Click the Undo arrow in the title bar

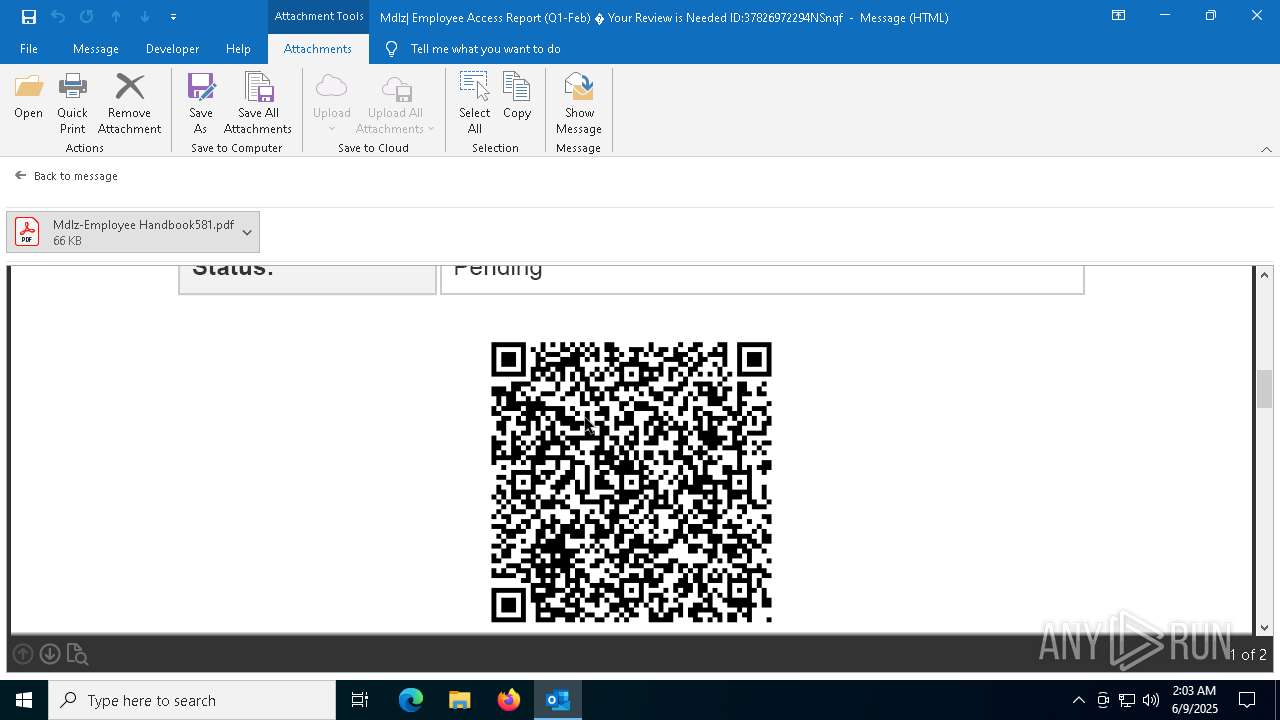[x=58, y=17]
